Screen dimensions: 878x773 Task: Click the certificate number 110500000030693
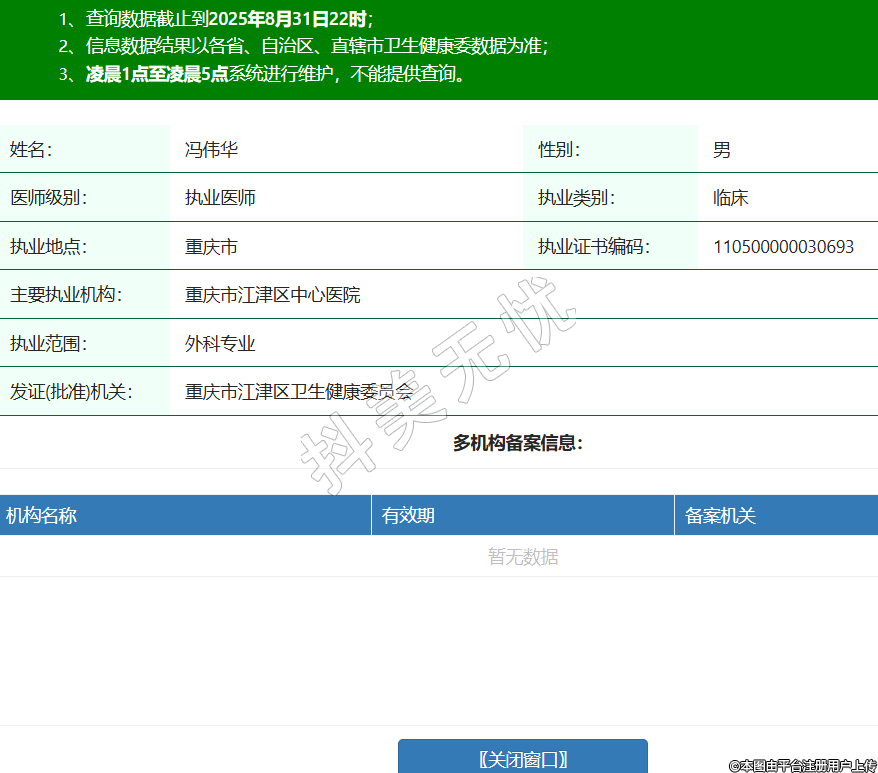pos(783,247)
